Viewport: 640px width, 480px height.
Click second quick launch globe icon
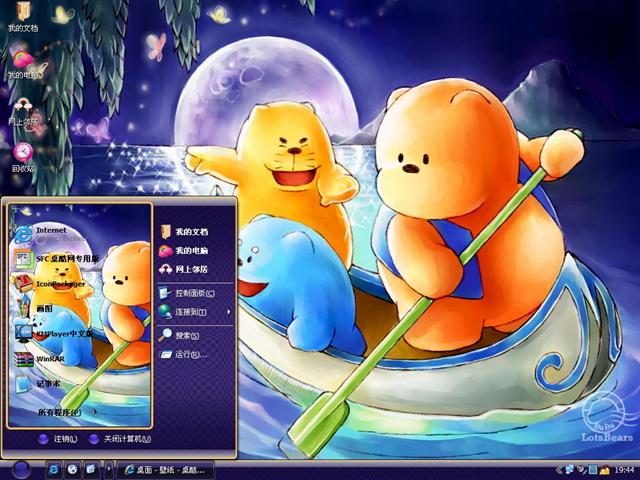coord(72,470)
